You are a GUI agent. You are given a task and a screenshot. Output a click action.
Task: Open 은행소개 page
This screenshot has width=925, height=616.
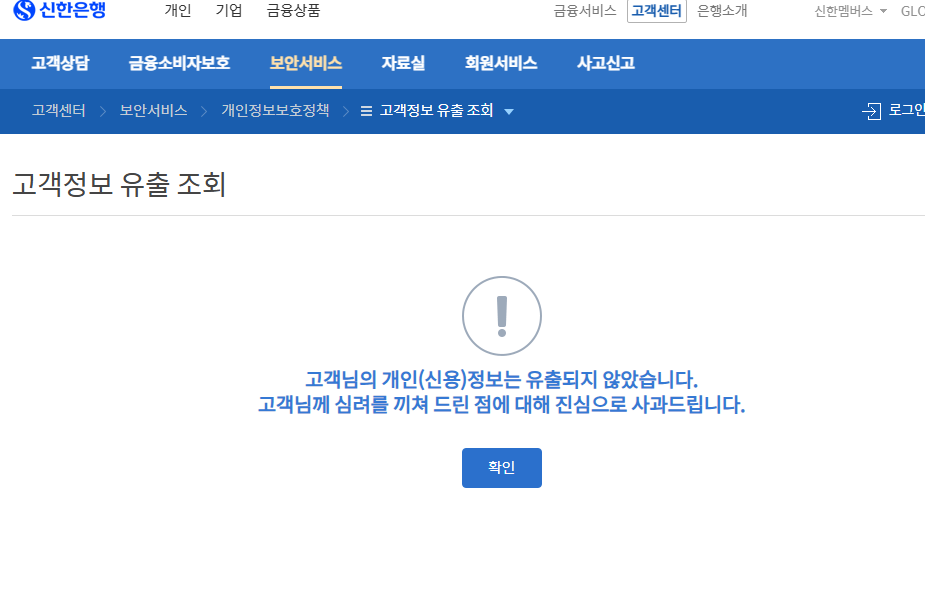[722, 11]
